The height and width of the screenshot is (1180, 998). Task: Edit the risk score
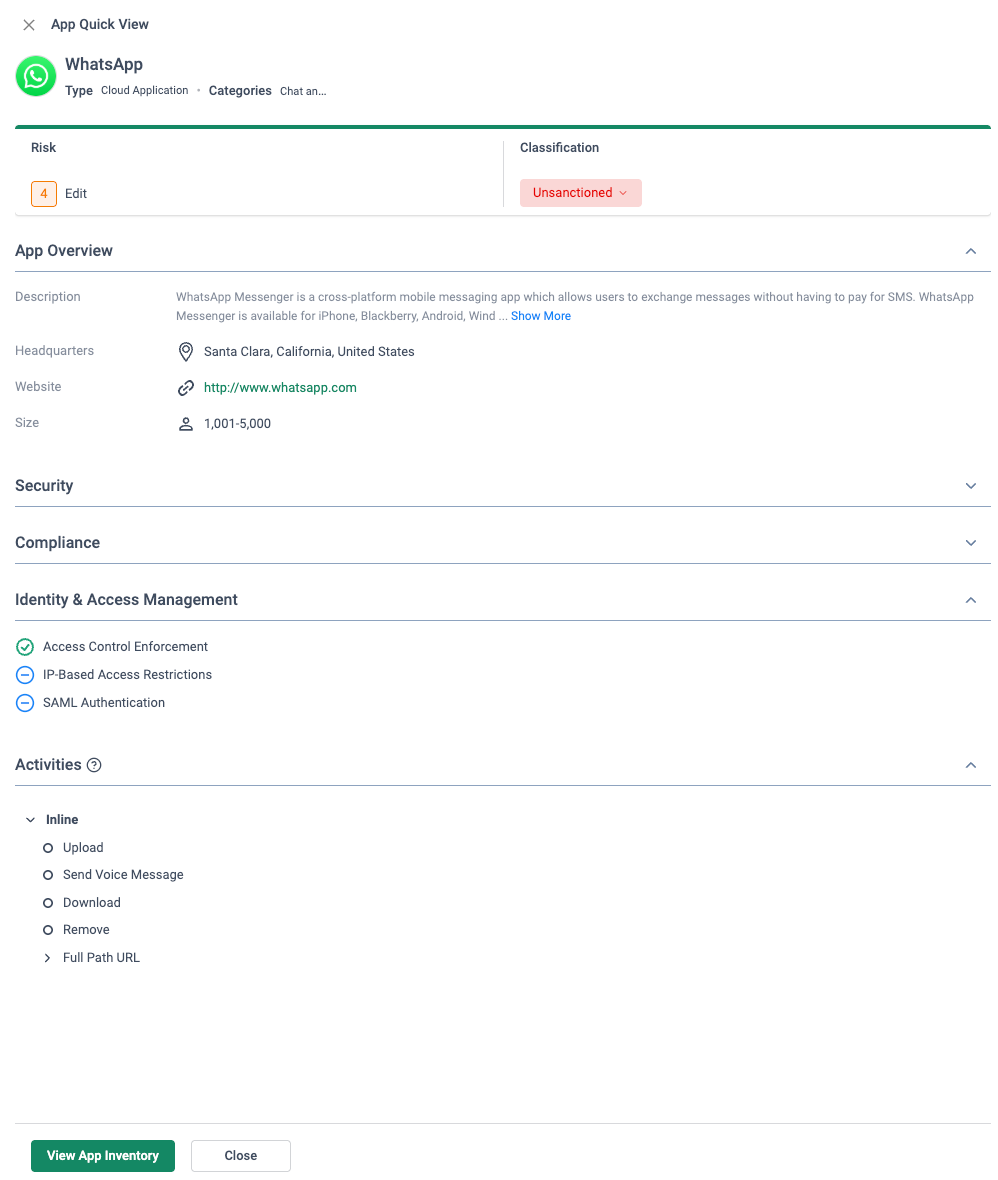click(75, 193)
